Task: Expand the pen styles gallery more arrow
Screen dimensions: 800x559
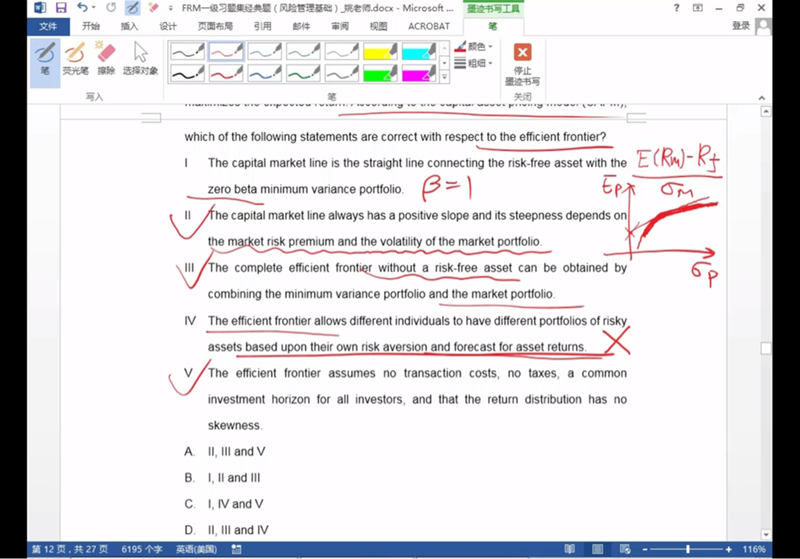Action: tap(445, 77)
